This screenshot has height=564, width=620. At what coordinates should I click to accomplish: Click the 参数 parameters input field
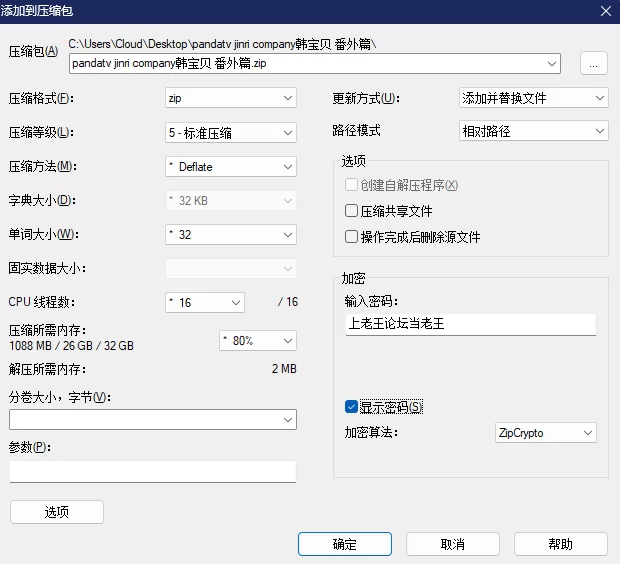(x=153, y=471)
